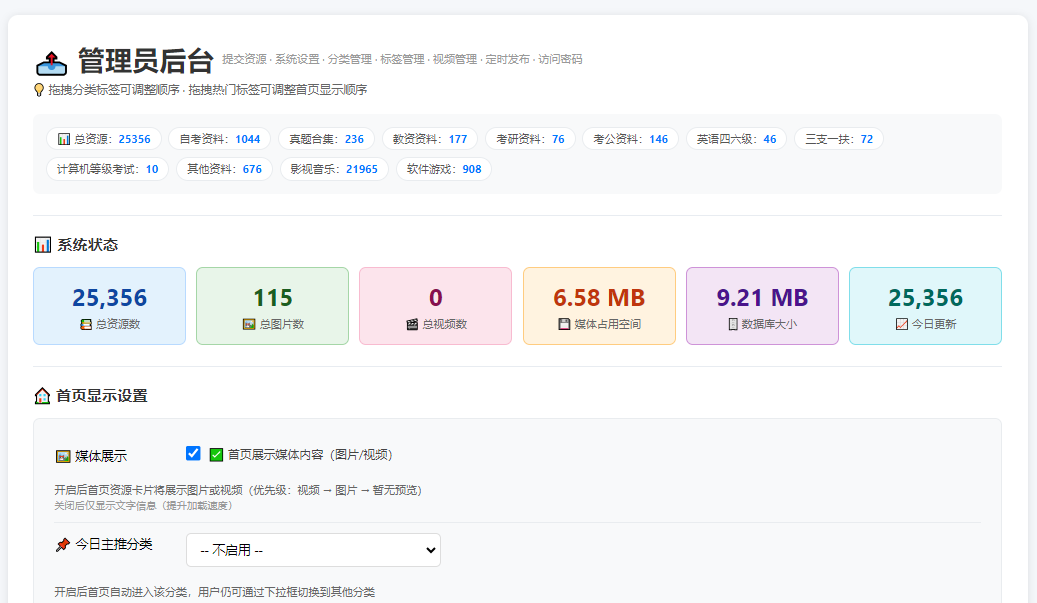Click the picture frame icon beside 媒体展示
This screenshot has width=1037, height=603.
point(63,456)
